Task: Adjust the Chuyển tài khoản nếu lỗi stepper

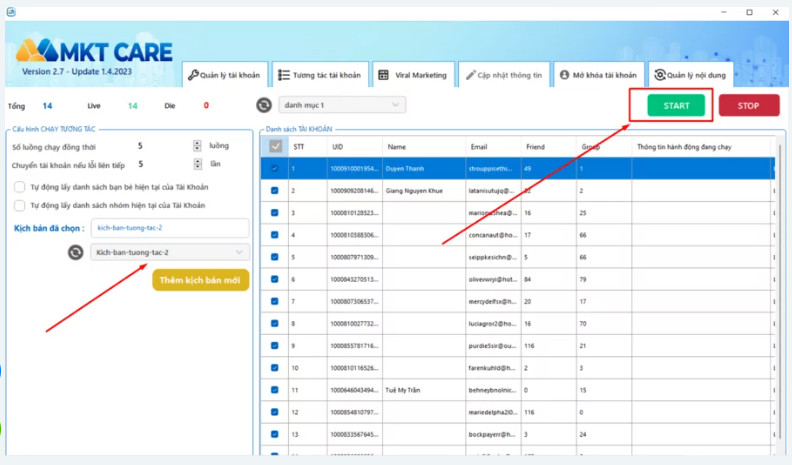Action: point(197,164)
